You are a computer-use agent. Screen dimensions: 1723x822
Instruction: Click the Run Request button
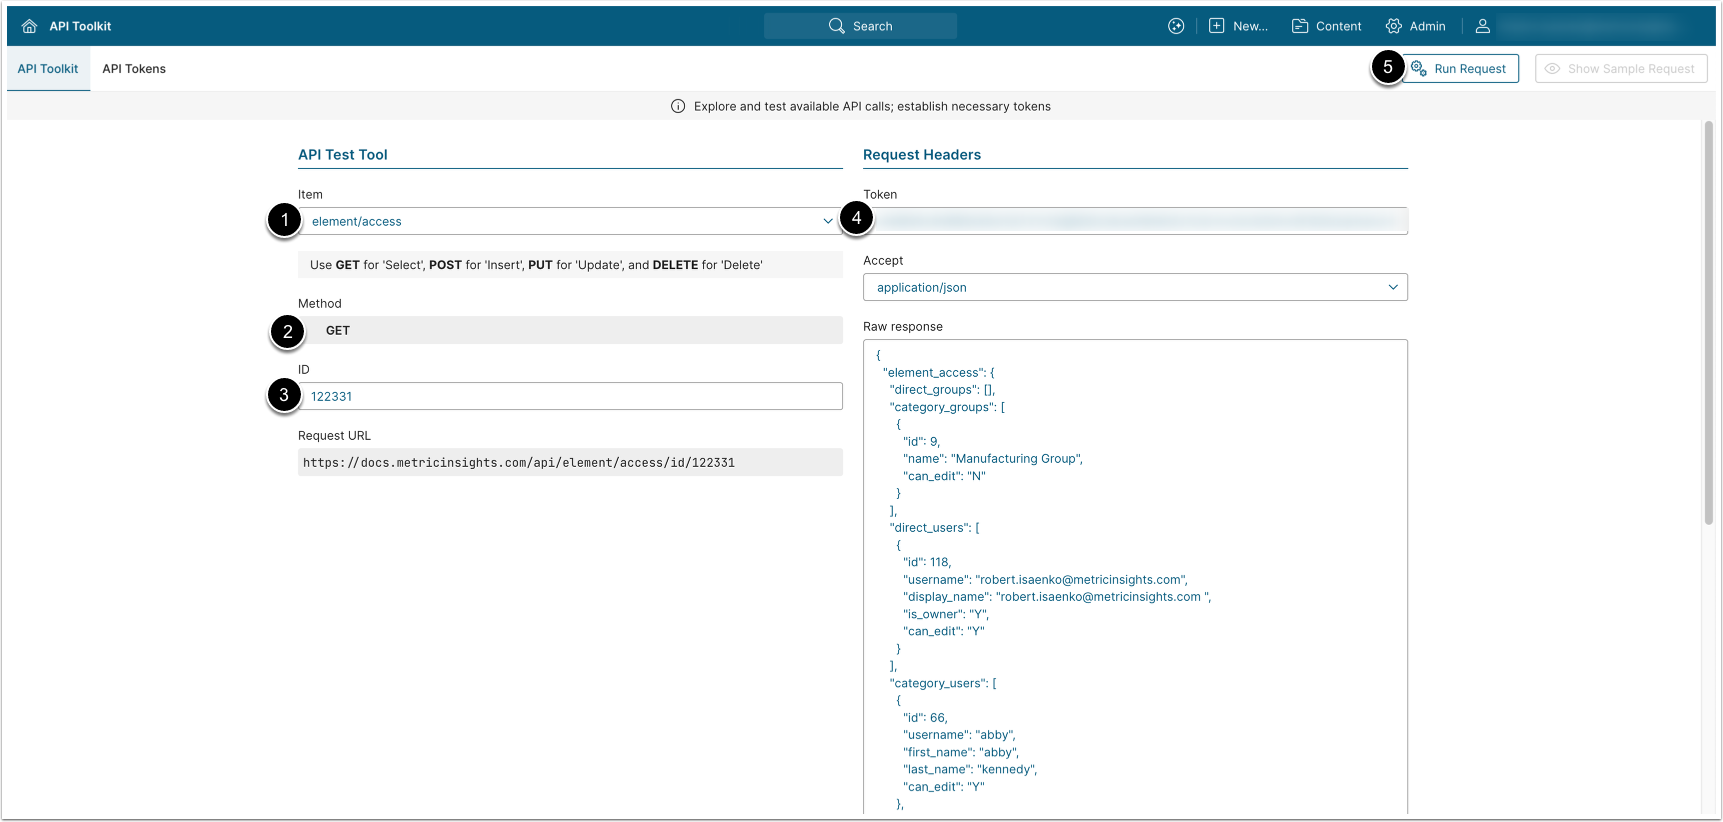1460,69
